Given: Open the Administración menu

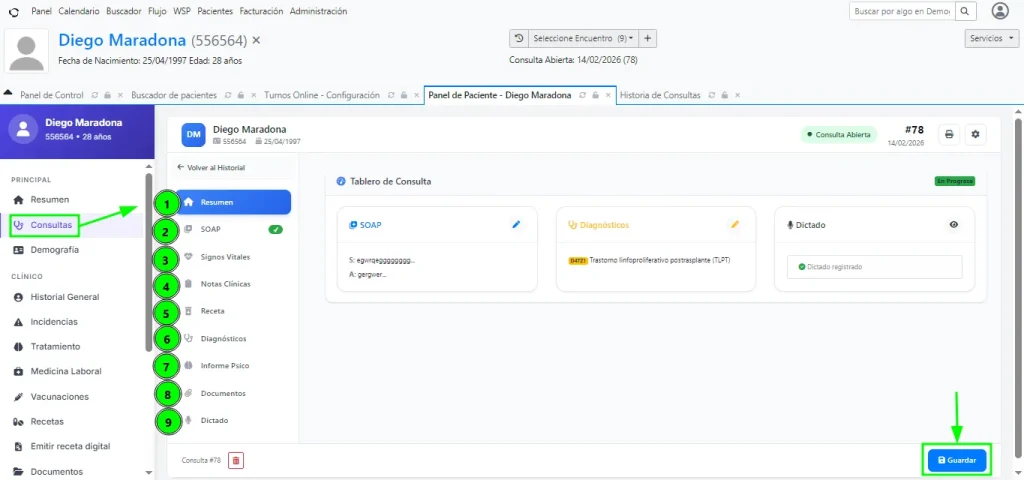Looking at the screenshot, I should point(319,11).
